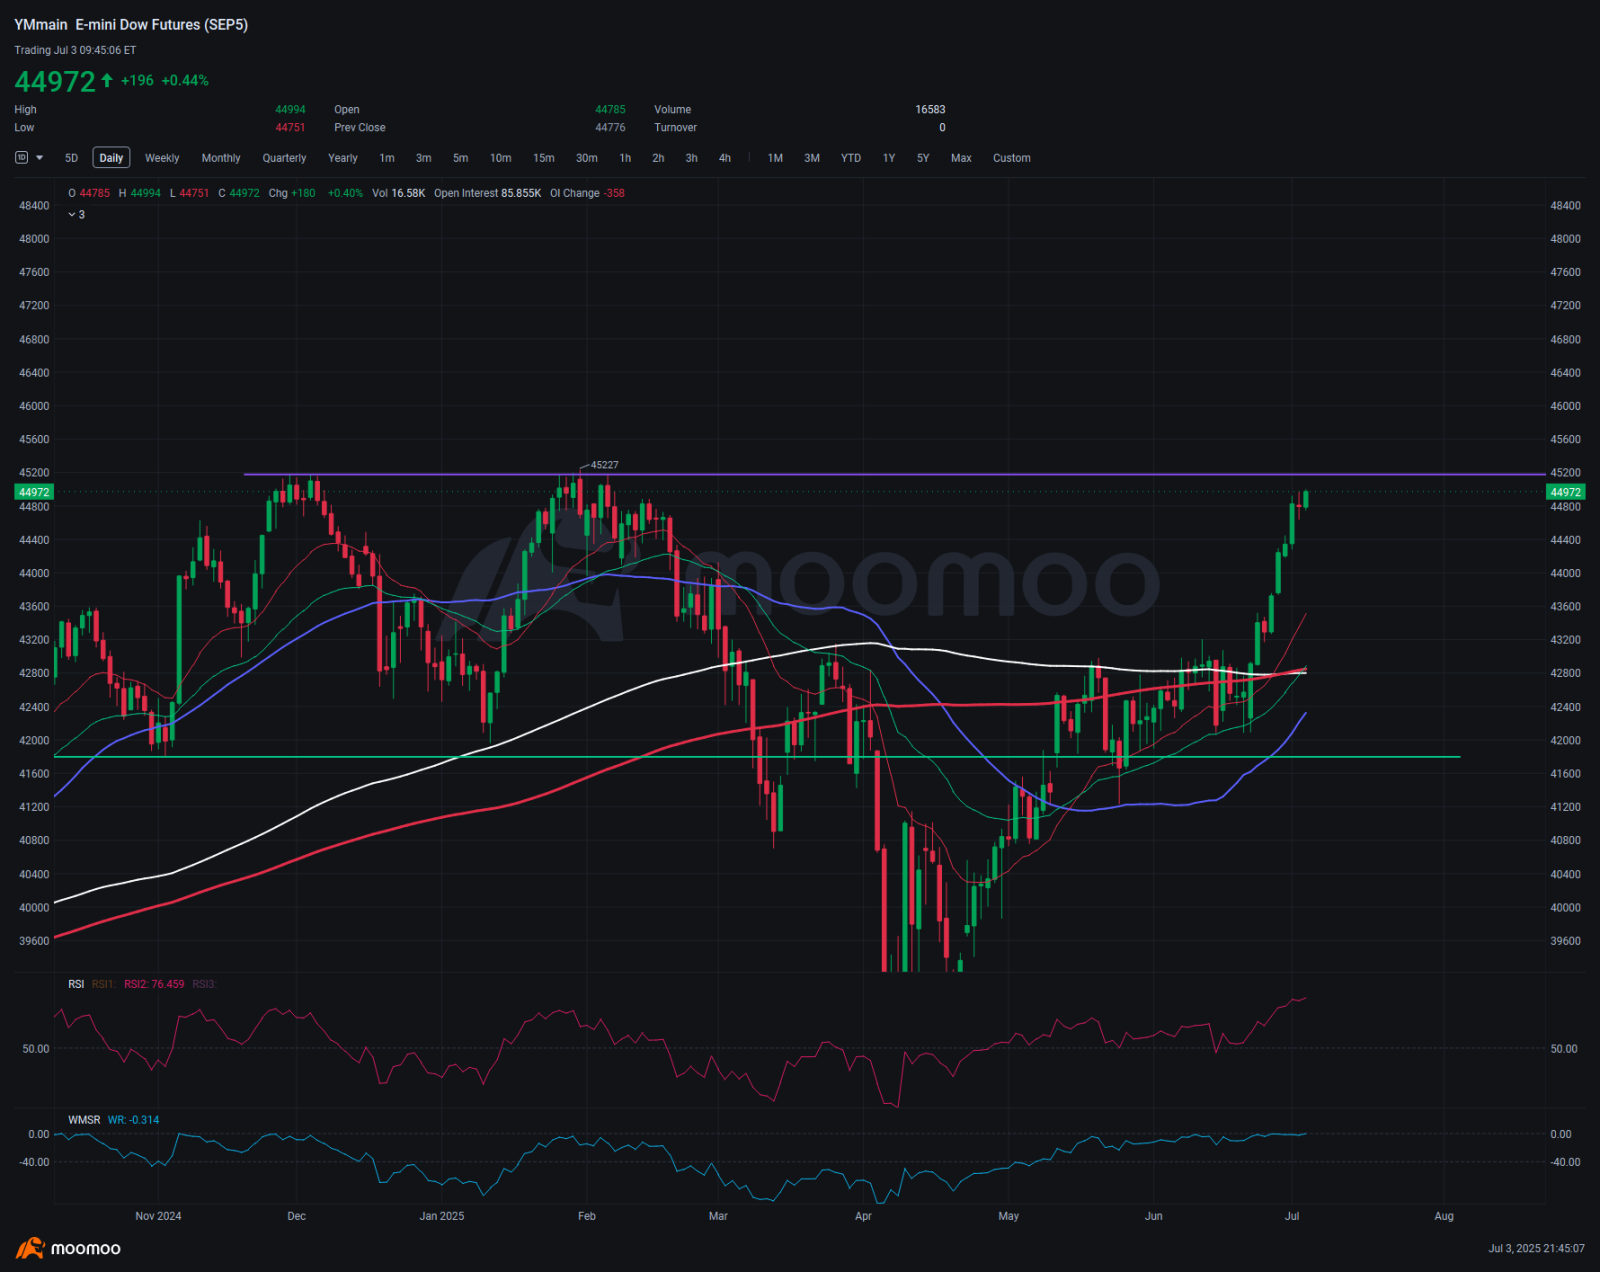
Task: Select the Max range button
Action: click(961, 158)
